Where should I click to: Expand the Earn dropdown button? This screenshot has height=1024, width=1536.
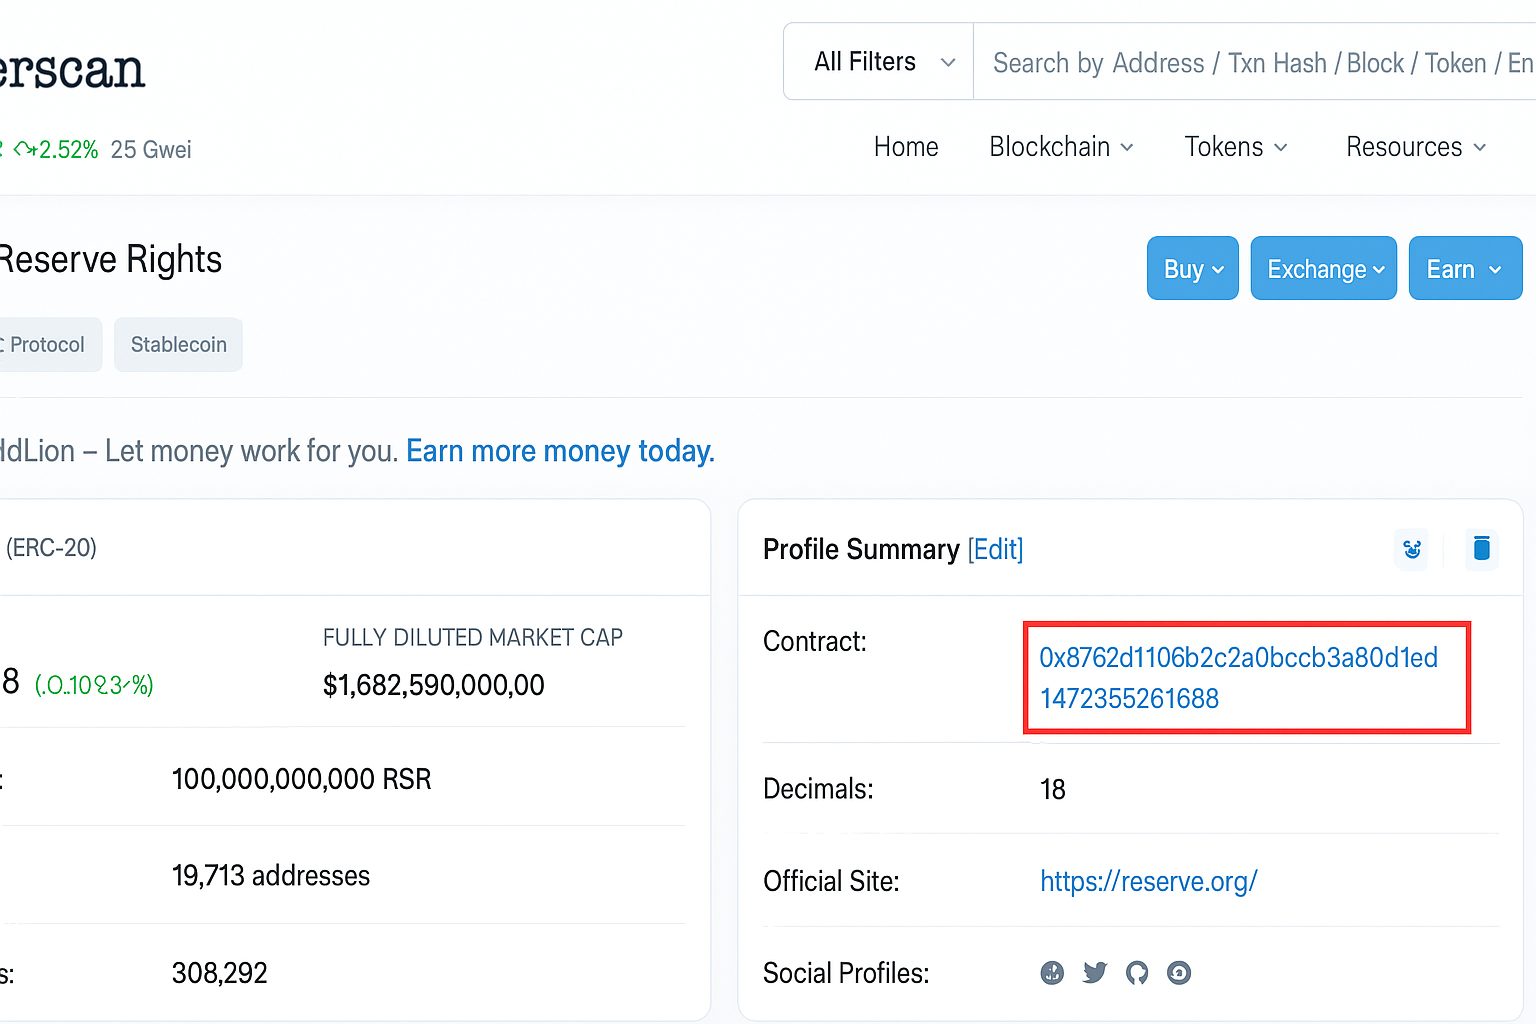pyautogui.click(x=1464, y=269)
